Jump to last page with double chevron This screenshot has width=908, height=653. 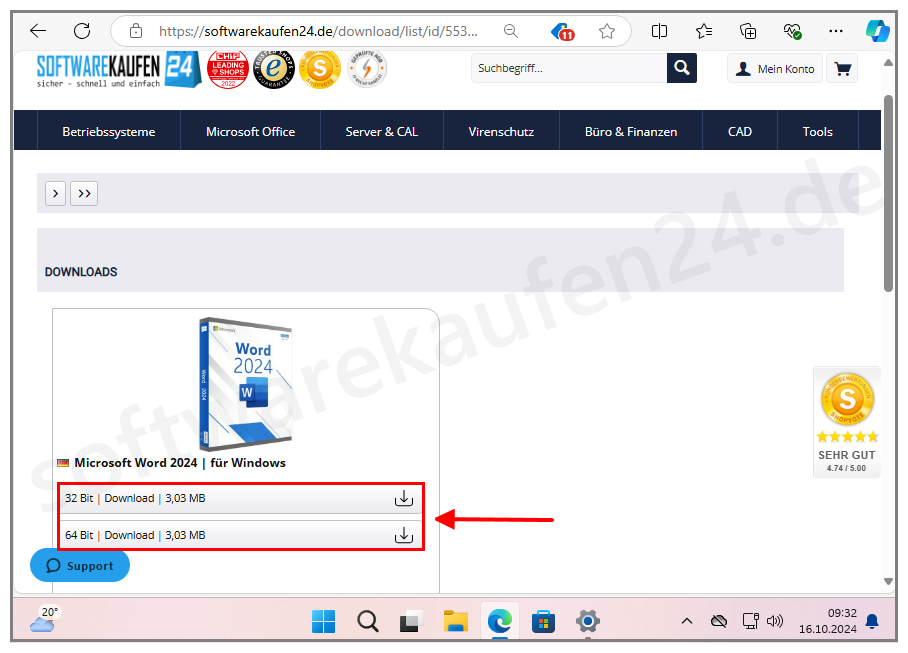point(84,193)
